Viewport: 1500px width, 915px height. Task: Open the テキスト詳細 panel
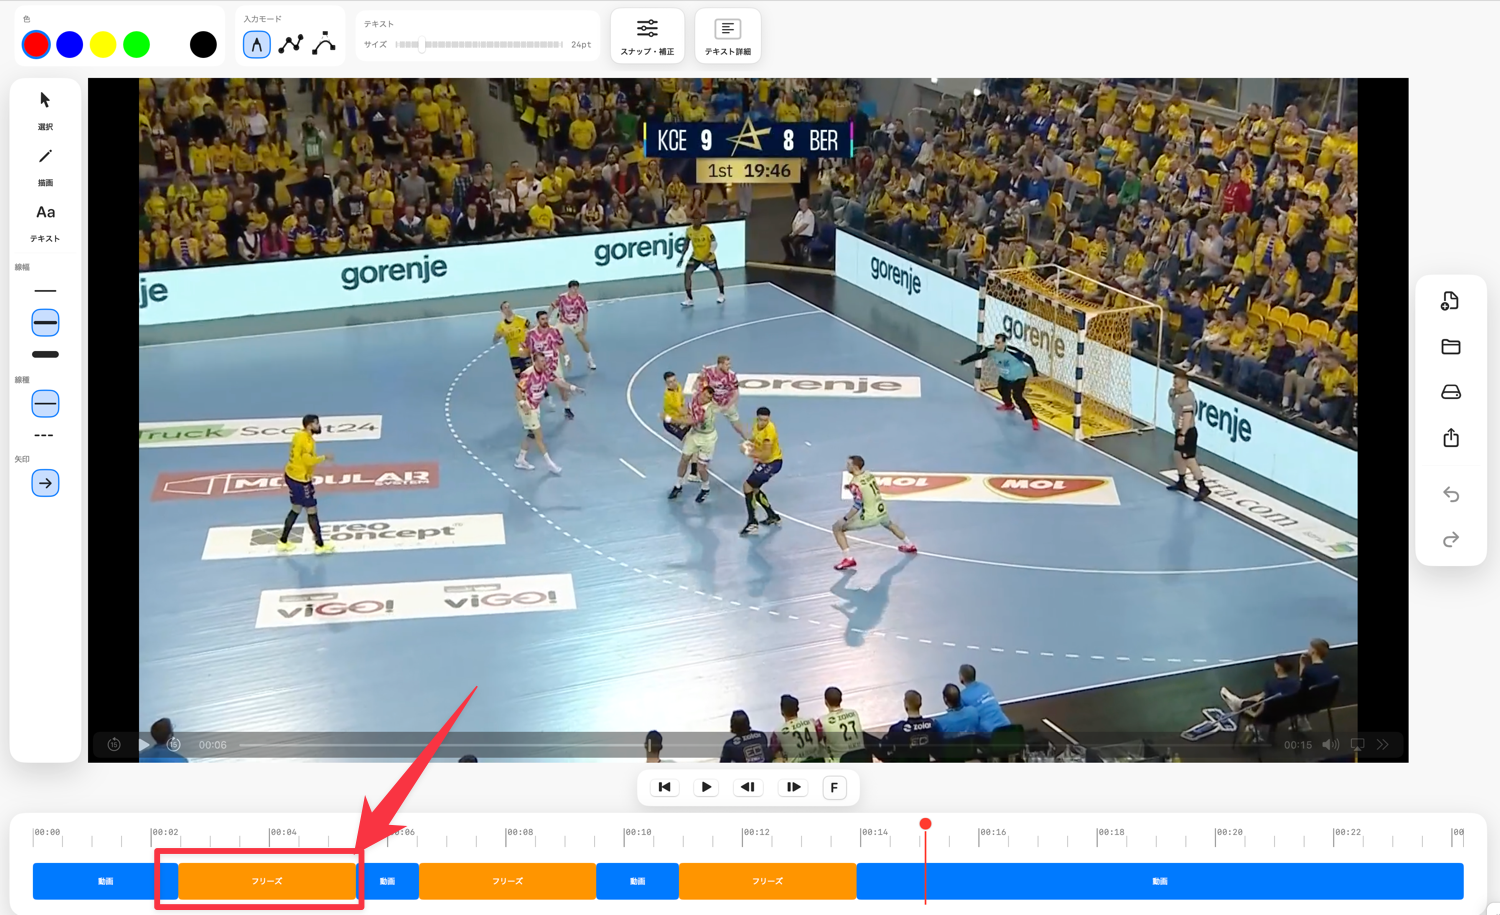(x=727, y=36)
